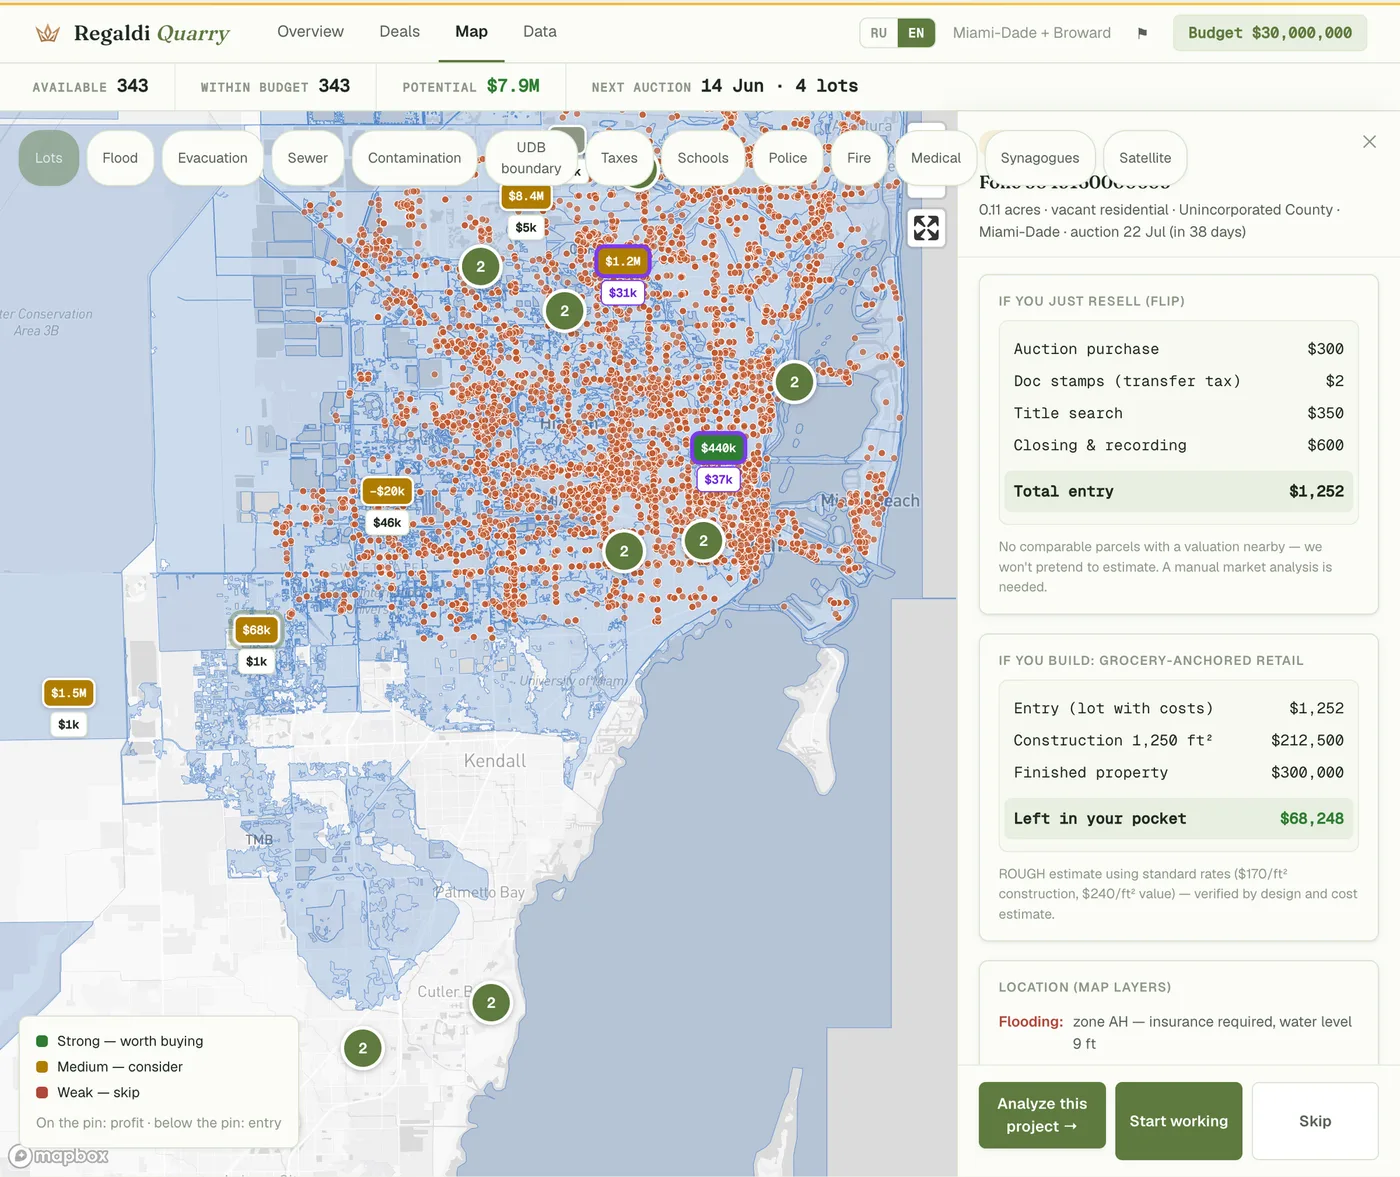The image size is (1400, 1177).
Task: Enable the Evacuation layer
Action: [212, 158]
